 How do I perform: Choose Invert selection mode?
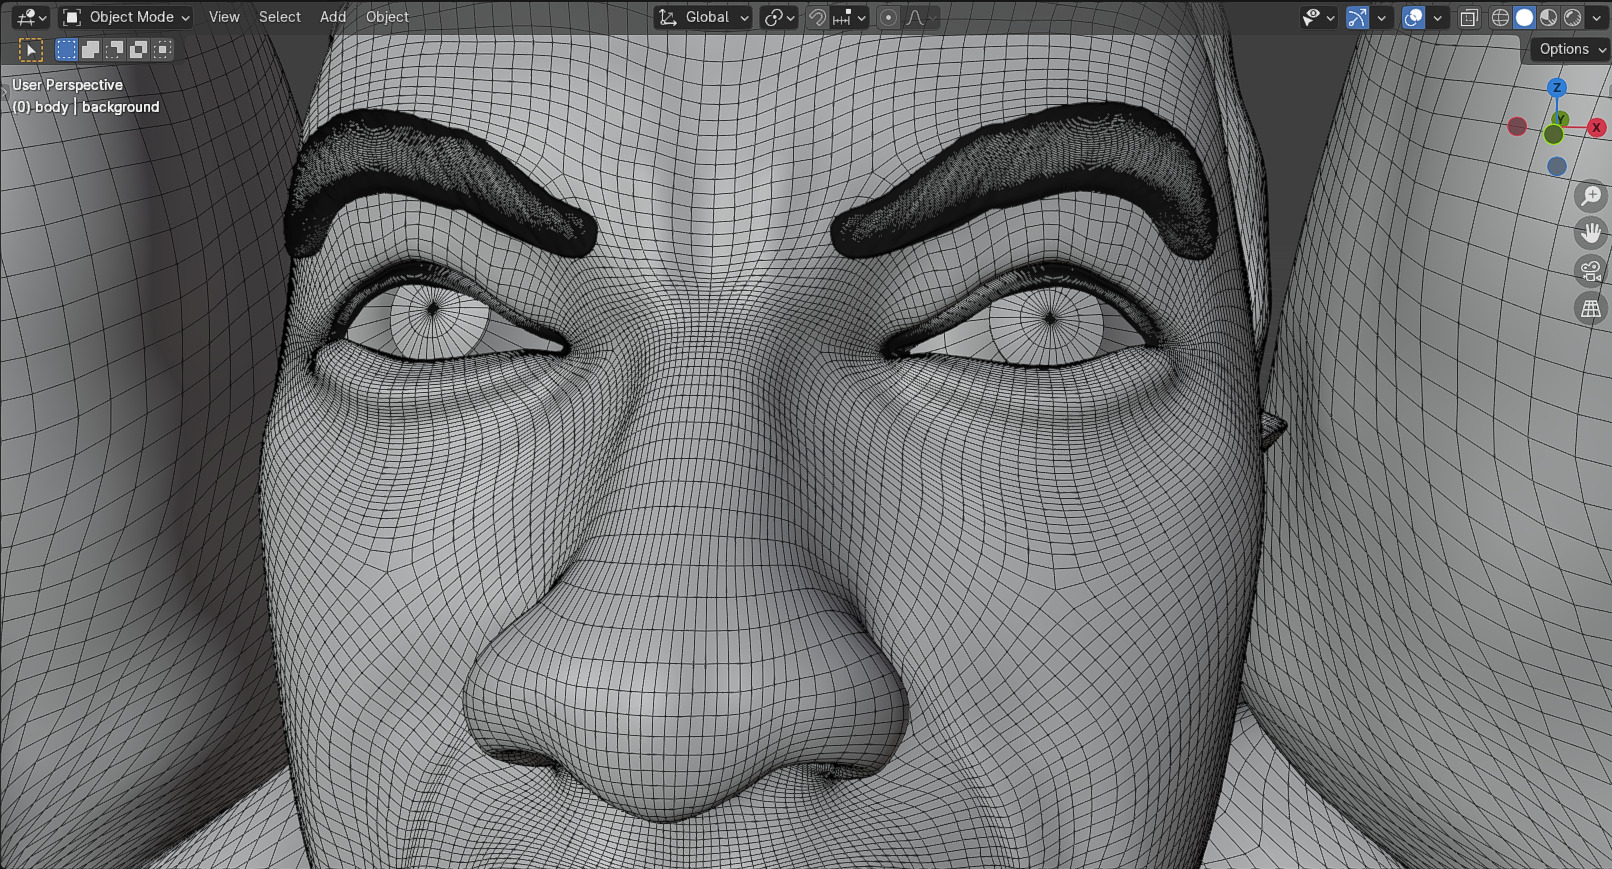click(138, 49)
